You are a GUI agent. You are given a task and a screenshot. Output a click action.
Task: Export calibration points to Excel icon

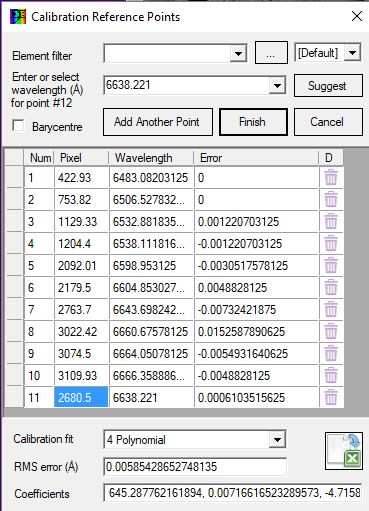point(344,451)
